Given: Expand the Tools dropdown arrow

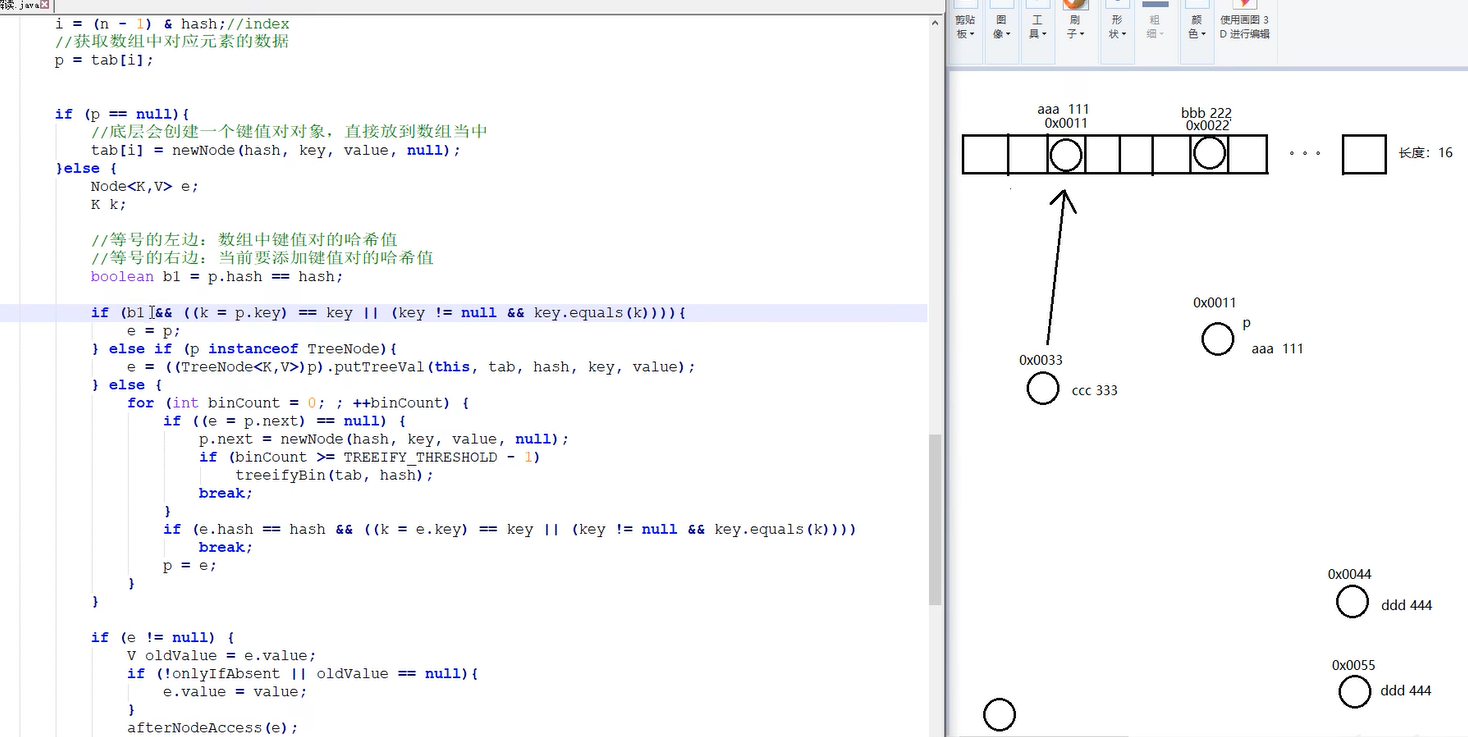Looking at the screenshot, I should tap(1045, 35).
